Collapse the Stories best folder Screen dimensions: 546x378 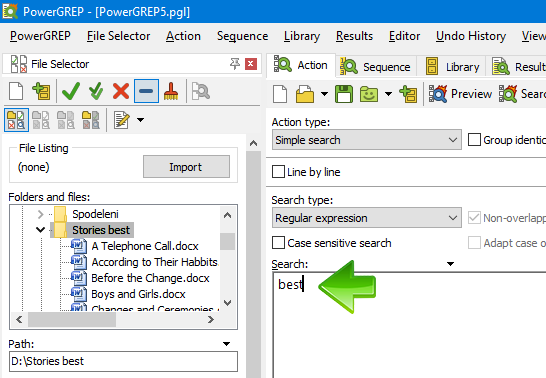pos(40,230)
